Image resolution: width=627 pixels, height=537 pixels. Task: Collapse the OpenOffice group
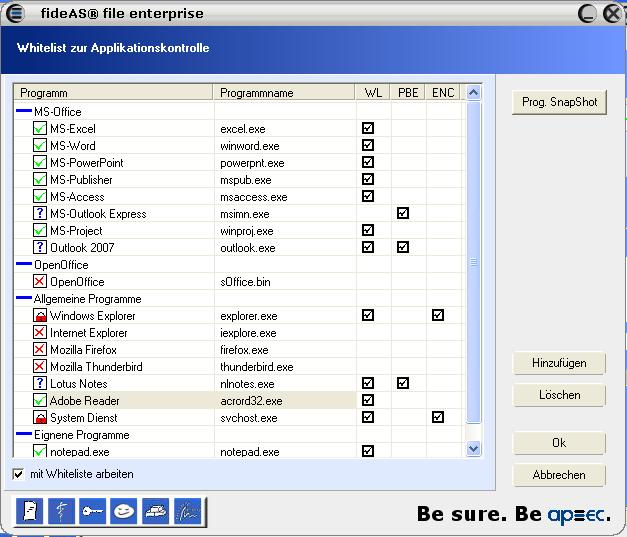(x=24, y=264)
